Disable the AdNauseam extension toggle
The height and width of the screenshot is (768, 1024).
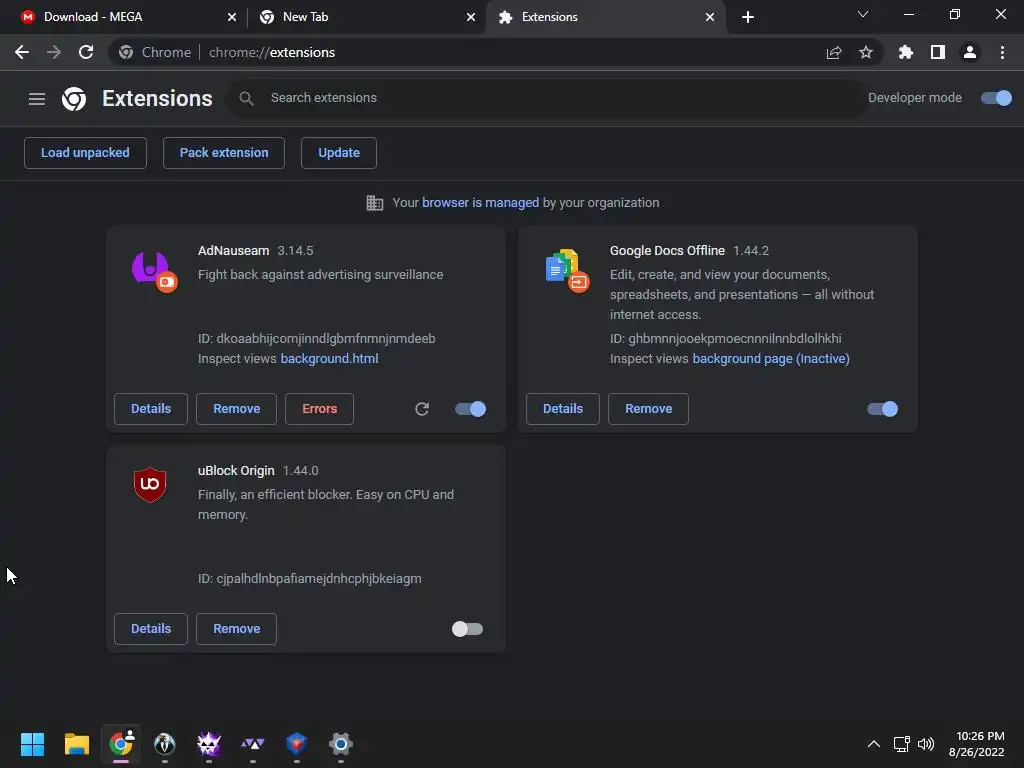[471, 409]
